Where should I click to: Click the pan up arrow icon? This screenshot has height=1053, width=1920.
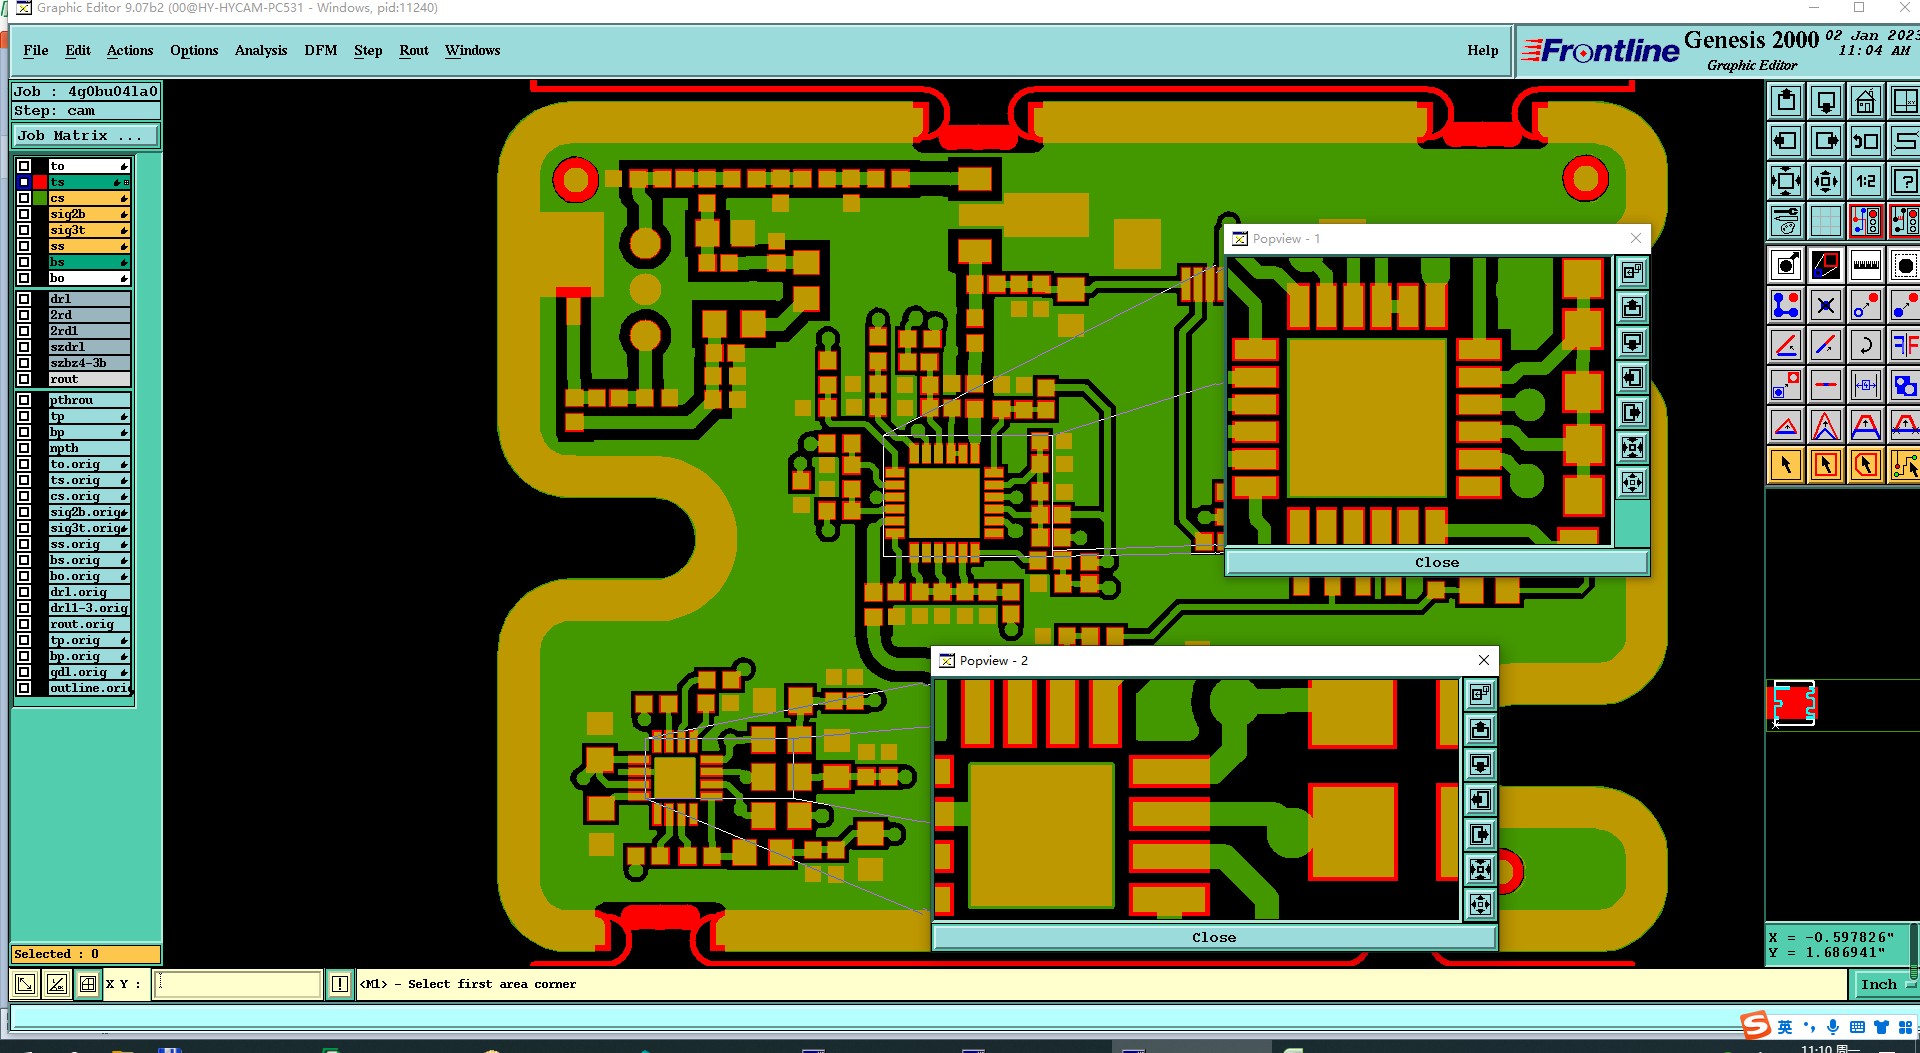[1786, 101]
